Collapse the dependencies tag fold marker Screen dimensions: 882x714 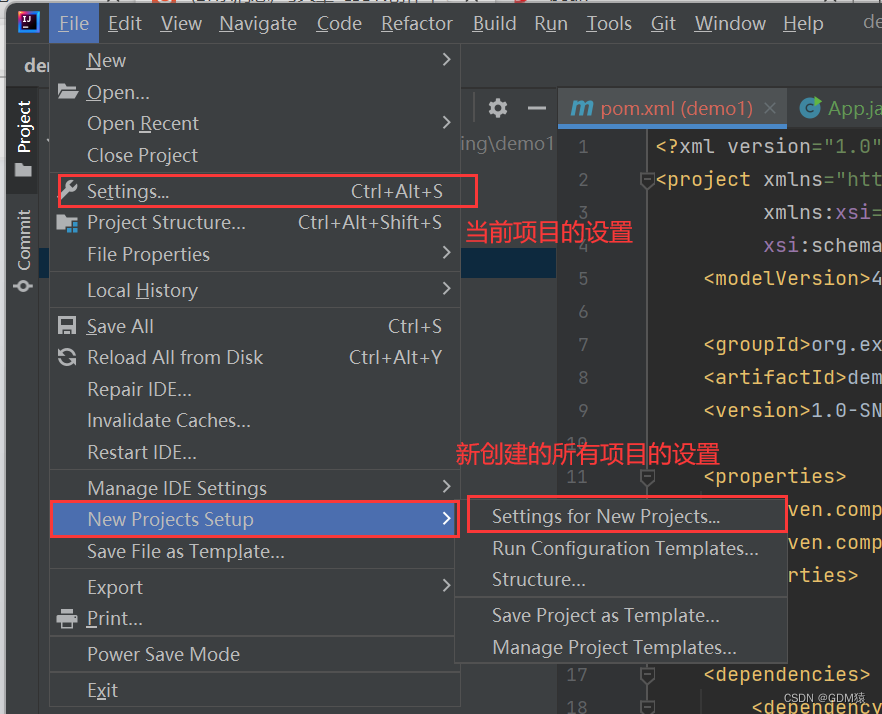coord(647,674)
